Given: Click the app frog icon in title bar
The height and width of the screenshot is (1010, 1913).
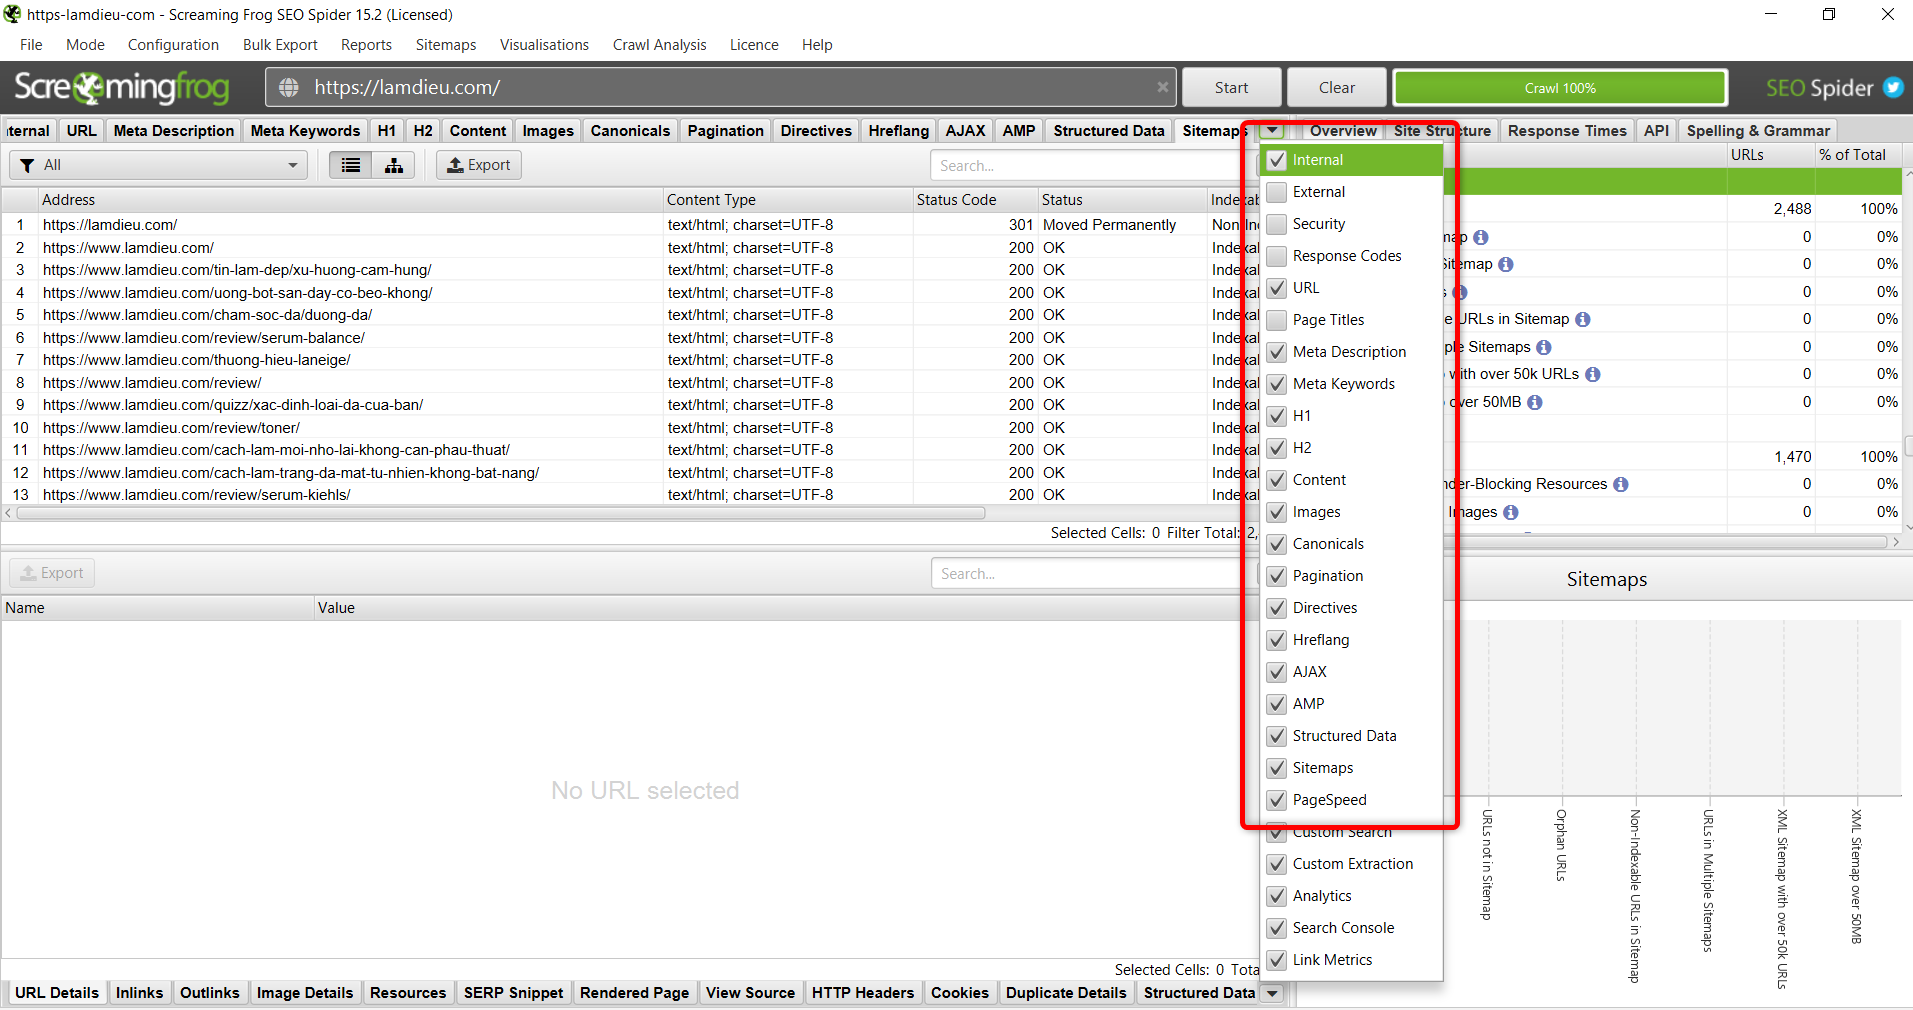Looking at the screenshot, I should pos(12,14).
